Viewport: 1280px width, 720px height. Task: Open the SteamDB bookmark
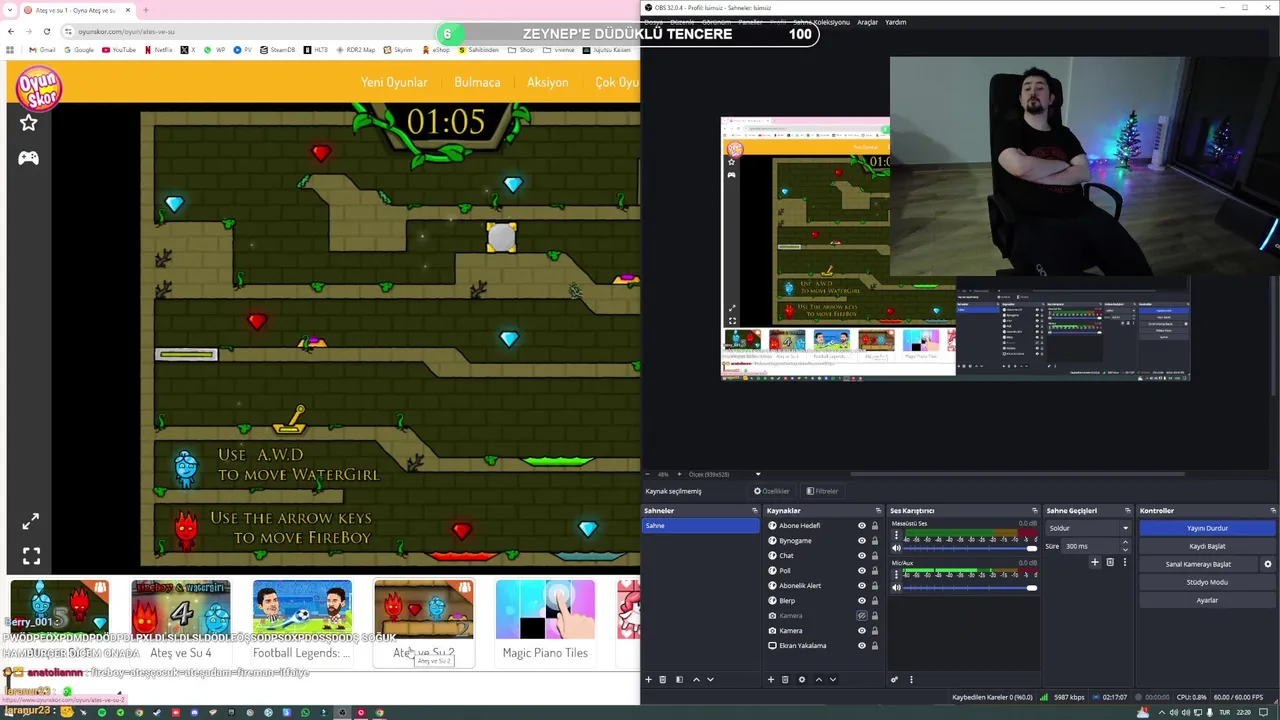coord(278,50)
